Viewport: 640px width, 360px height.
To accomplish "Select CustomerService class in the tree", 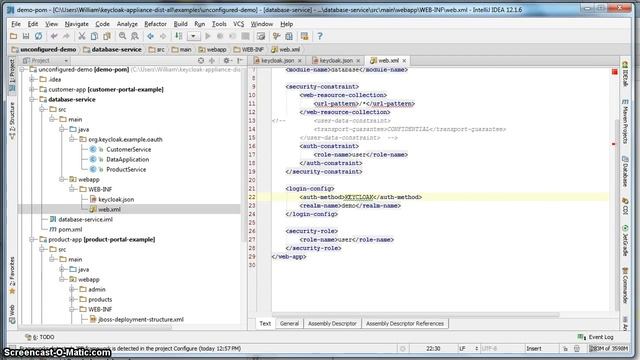I will [x=129, y=149].
